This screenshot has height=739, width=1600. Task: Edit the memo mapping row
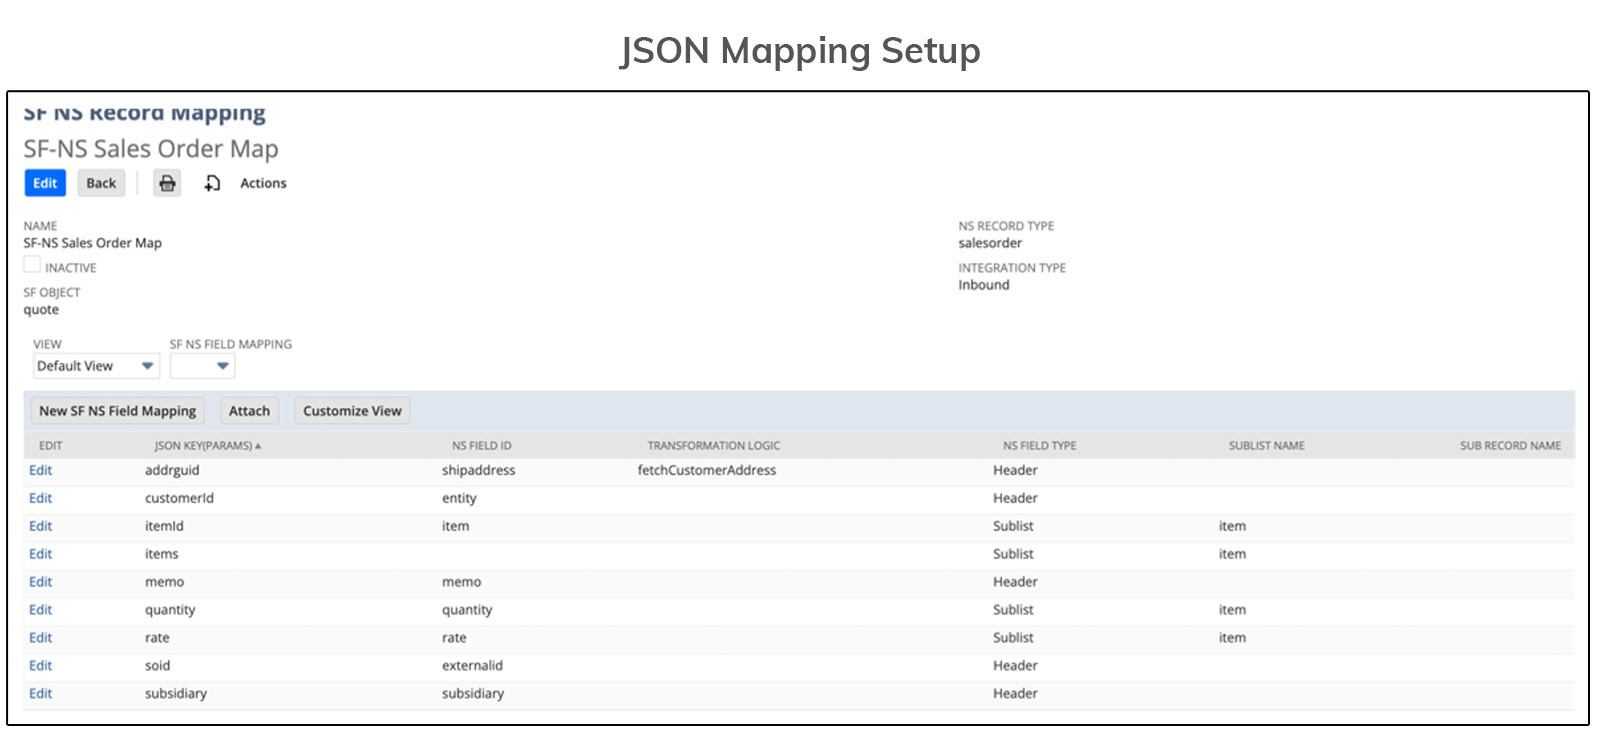(x=40, y=582)
